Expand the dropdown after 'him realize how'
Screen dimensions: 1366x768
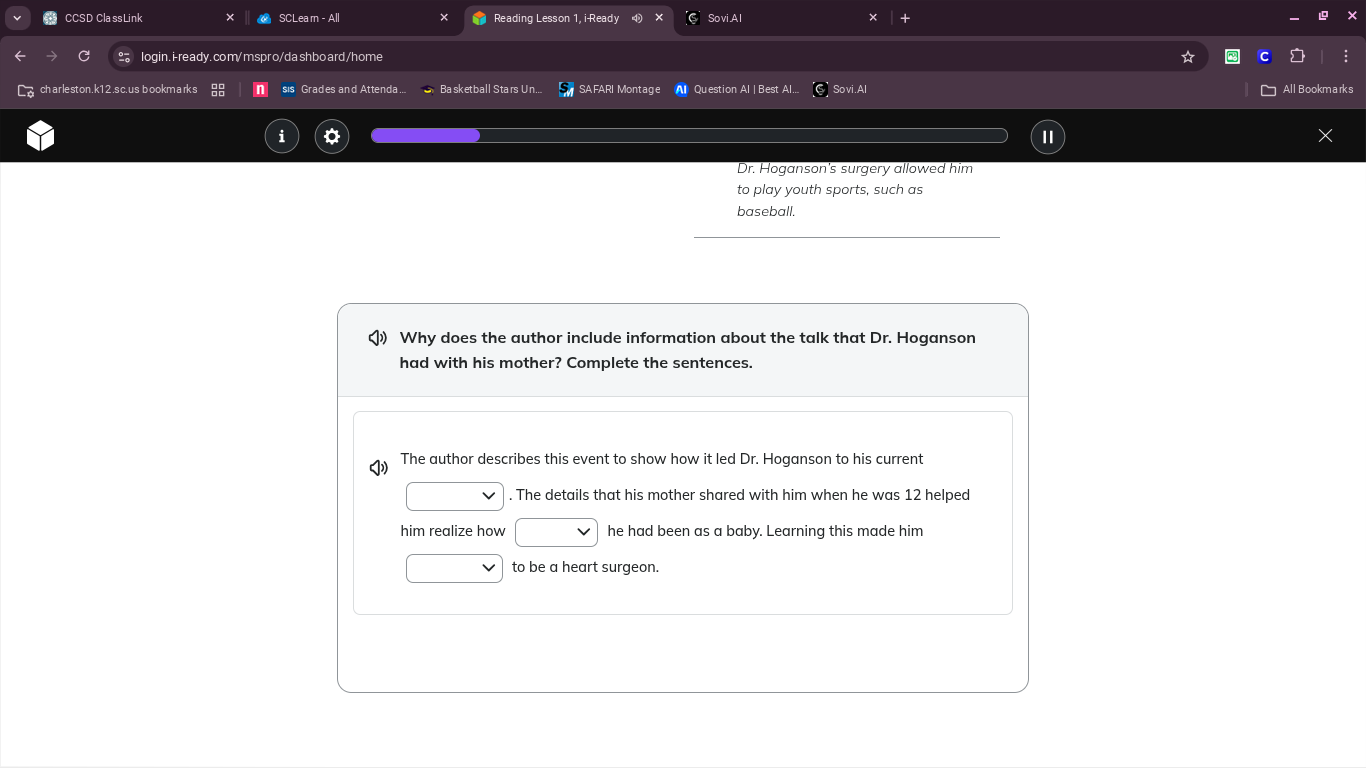pyautogui.click(x=556, y=532)
